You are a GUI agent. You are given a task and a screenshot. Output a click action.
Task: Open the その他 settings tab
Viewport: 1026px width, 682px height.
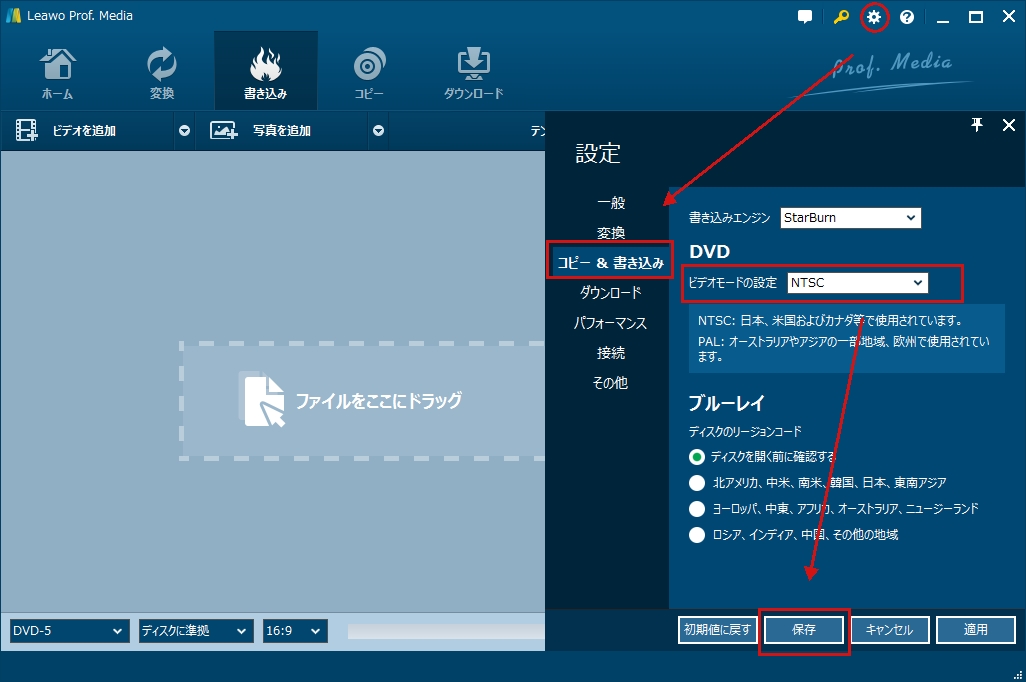click(610, 383)
